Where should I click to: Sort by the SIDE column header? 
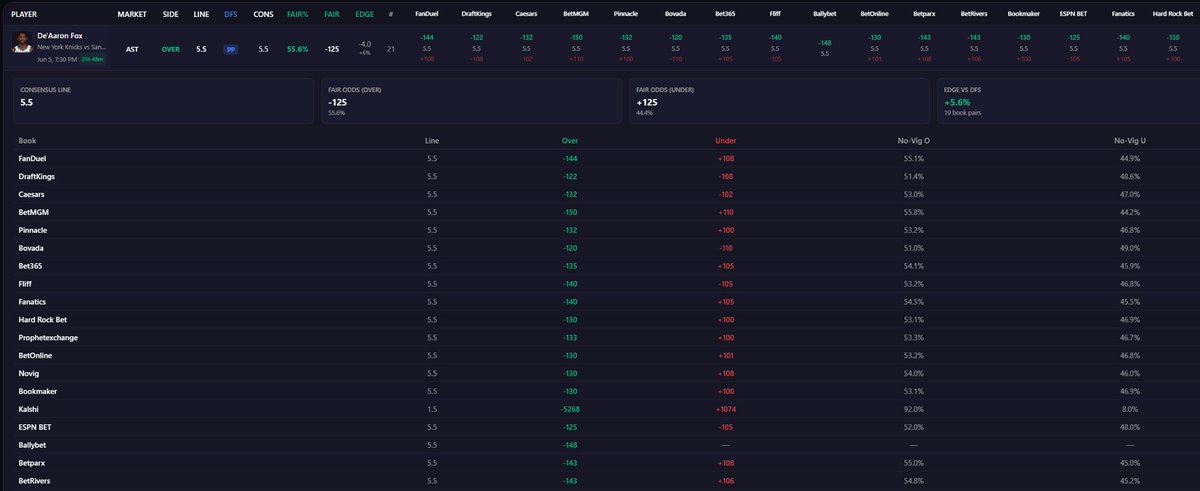point(171,15)
